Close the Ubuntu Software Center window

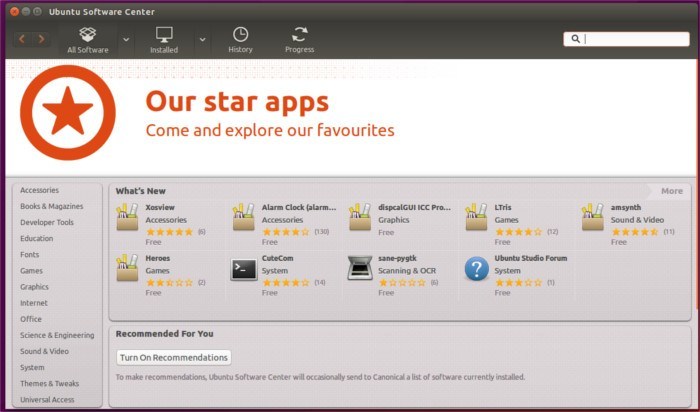tap(14, 12)
